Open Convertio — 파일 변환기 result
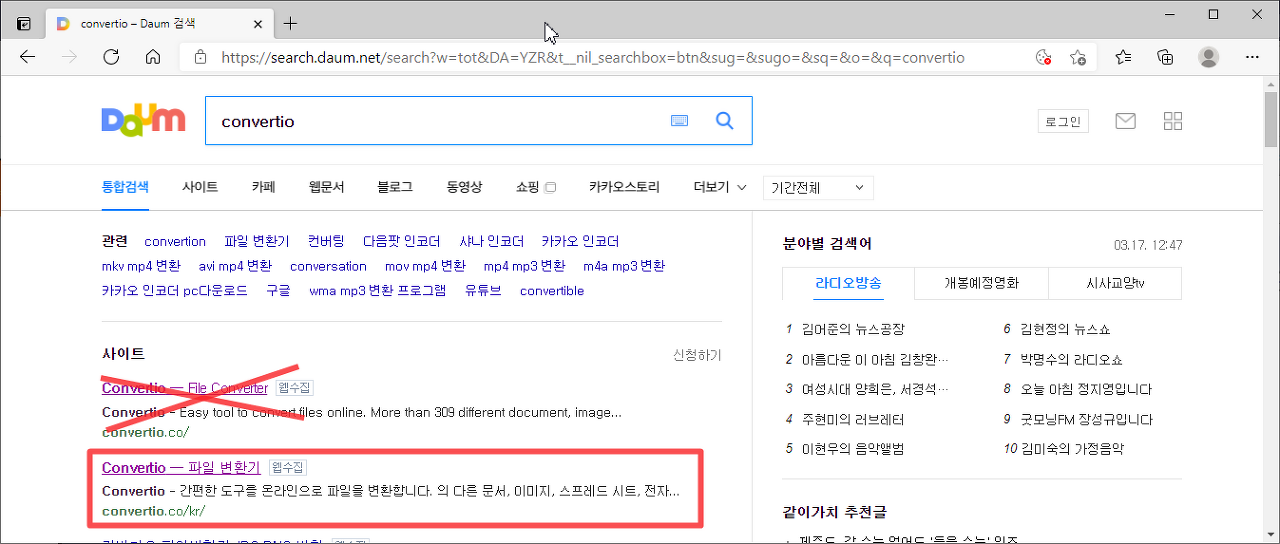This screenshot has height=544, width=1280. [181, 467]
